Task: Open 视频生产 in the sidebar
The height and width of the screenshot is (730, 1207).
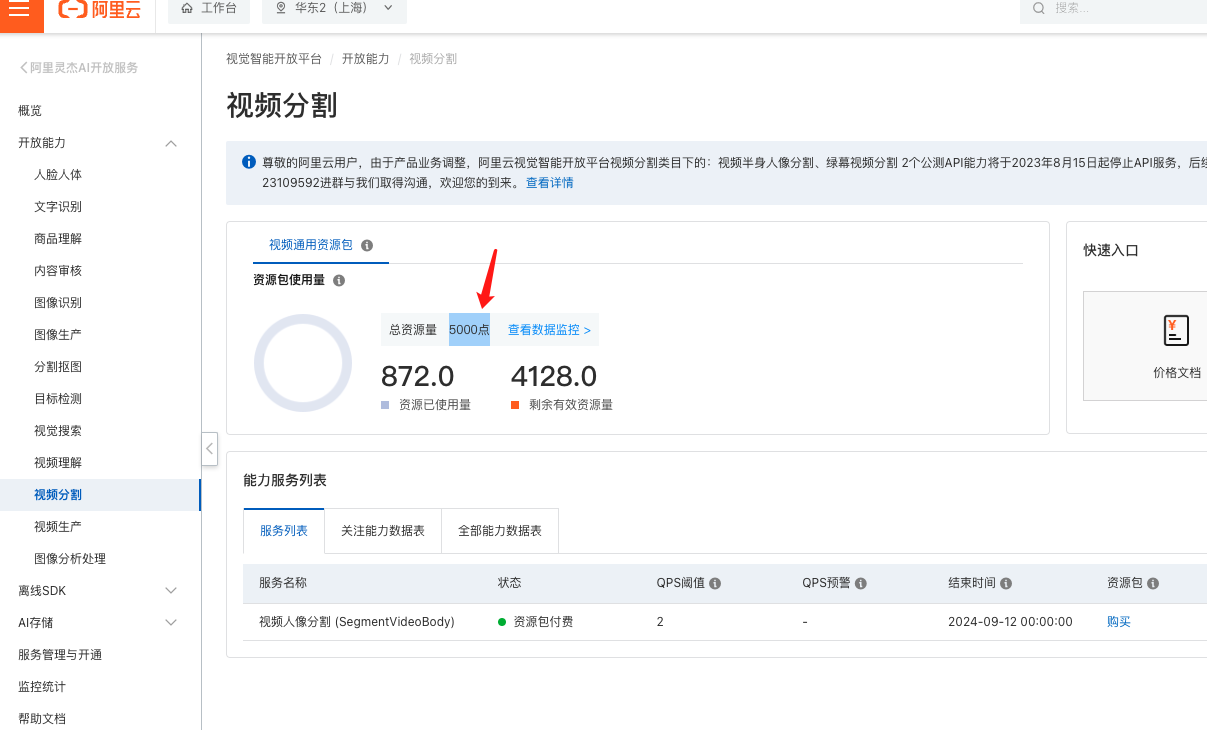Action: tap(58, 527)
